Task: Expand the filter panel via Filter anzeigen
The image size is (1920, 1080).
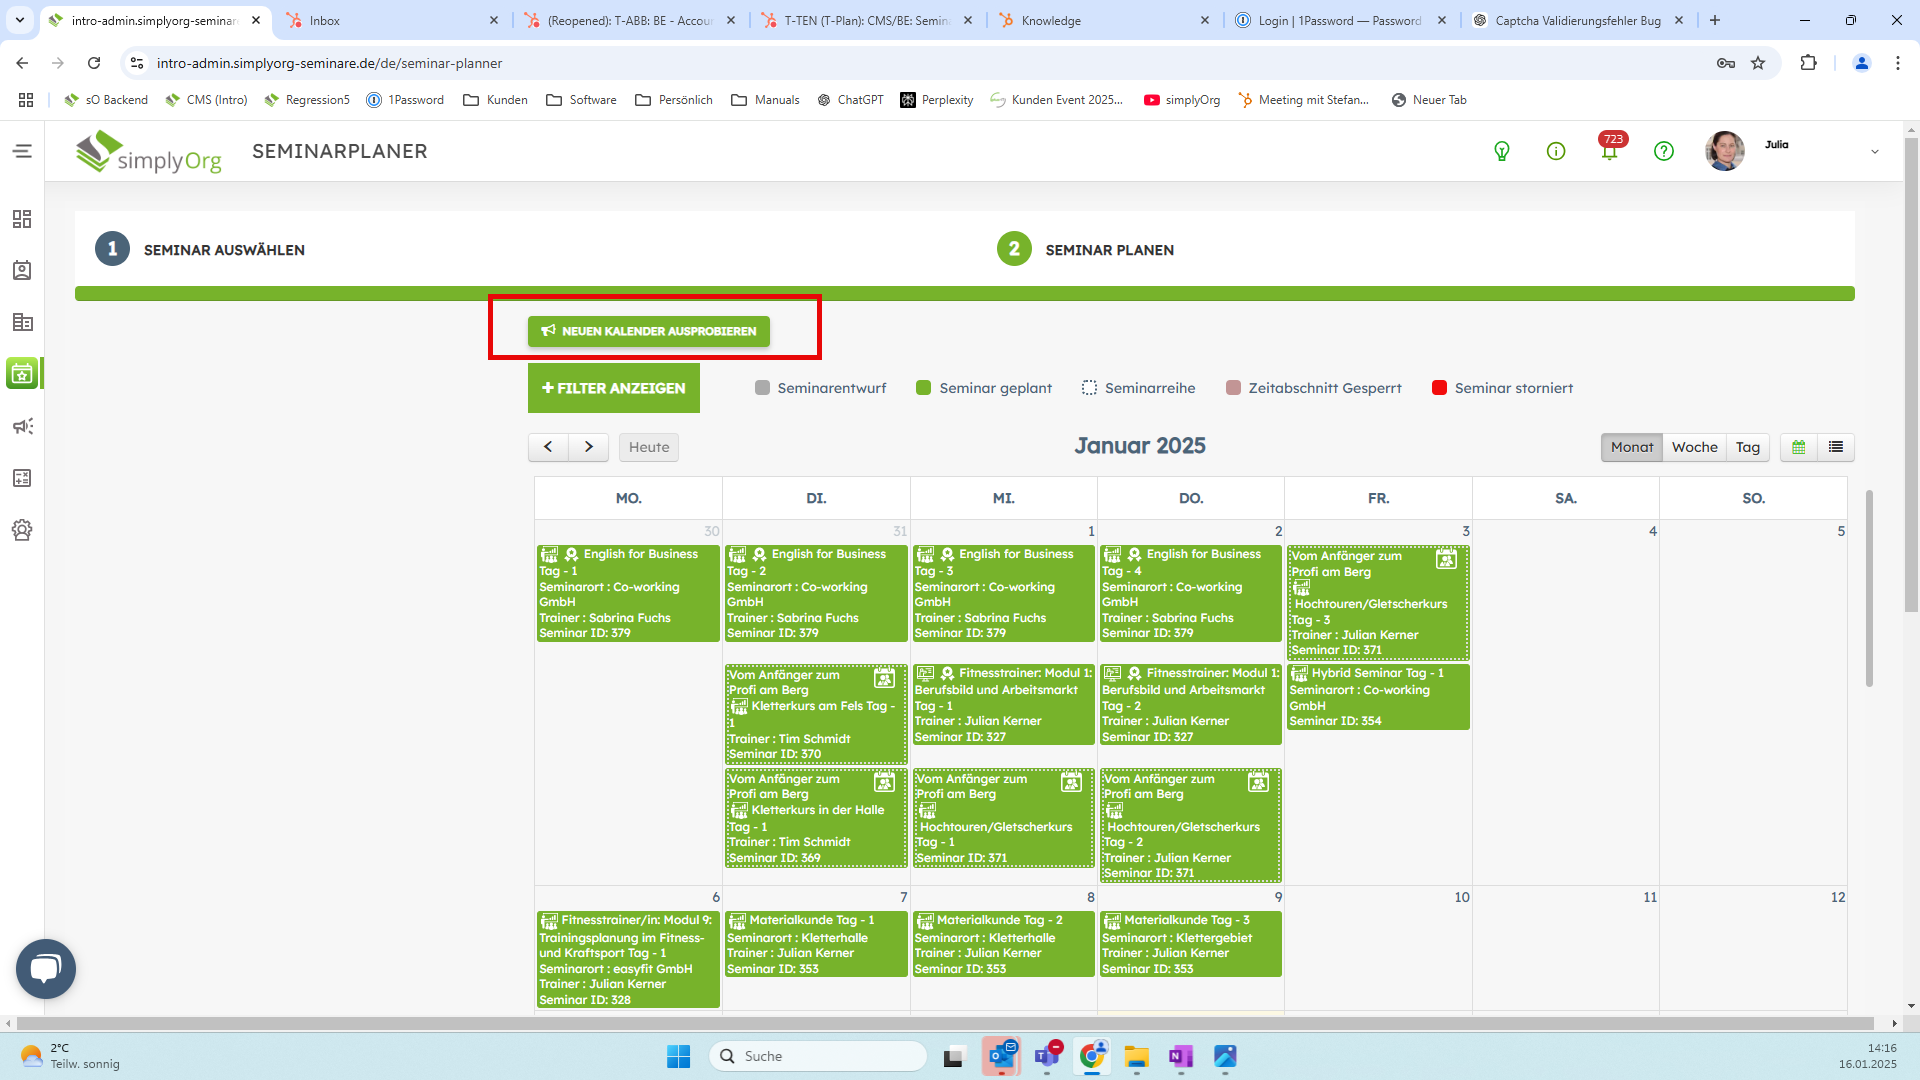Action: point(613,388)
